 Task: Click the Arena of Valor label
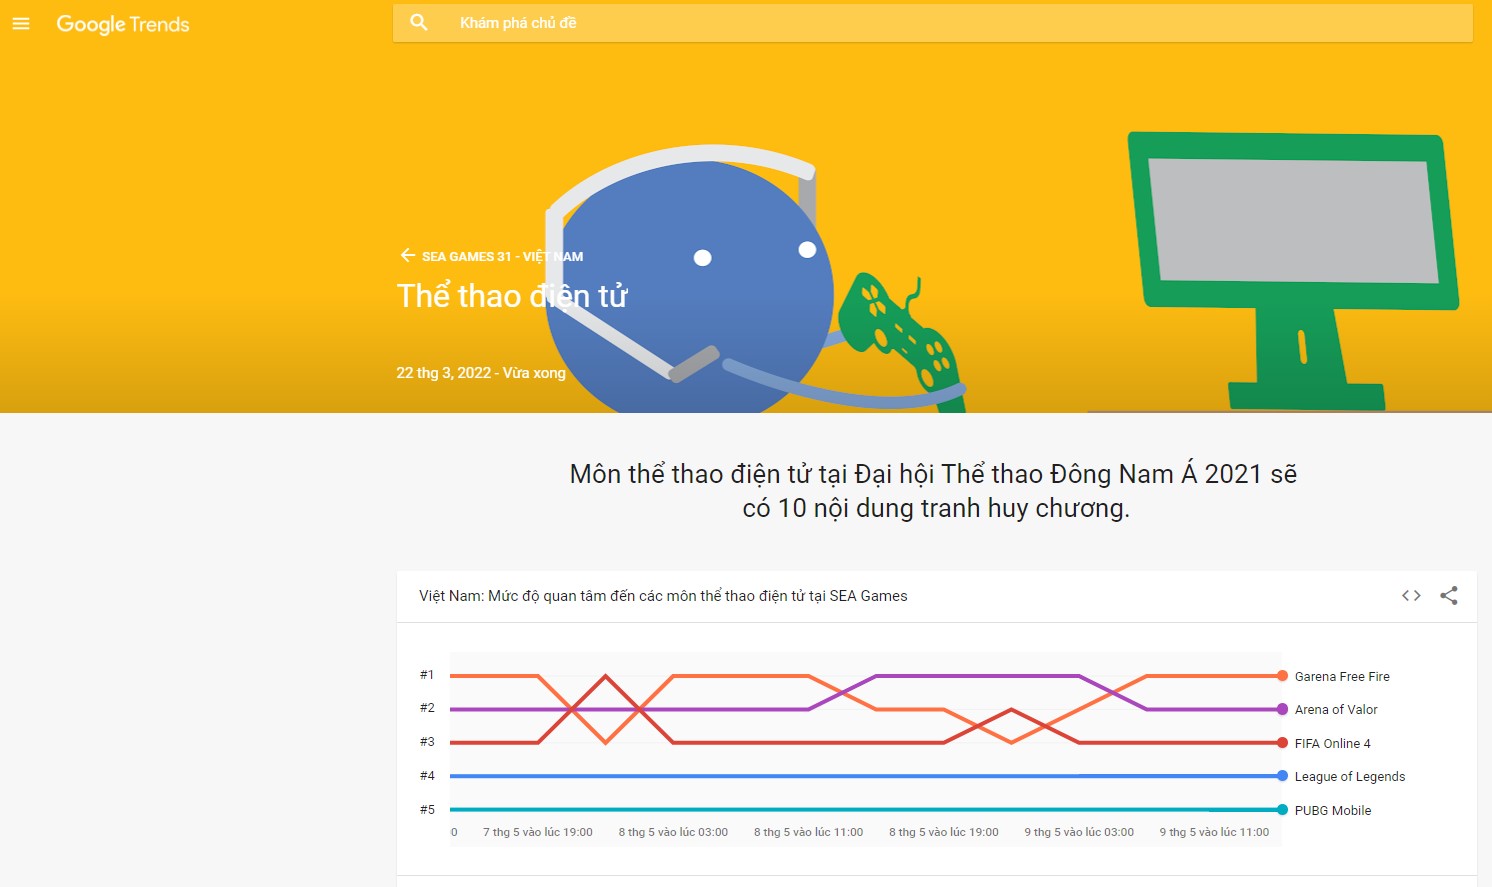(x=1336, y=710)
